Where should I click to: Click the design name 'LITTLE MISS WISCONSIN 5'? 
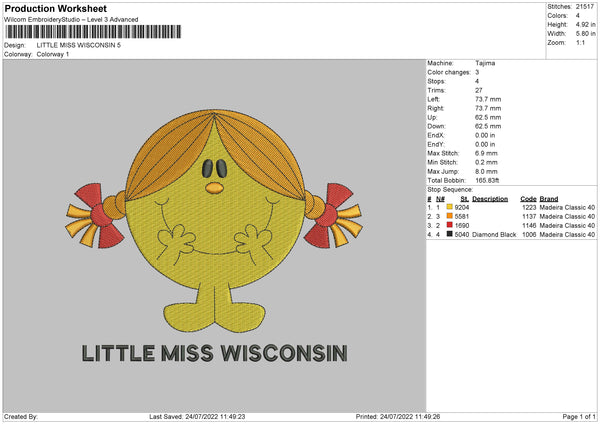pyautogui.click(x=78, y=45)
